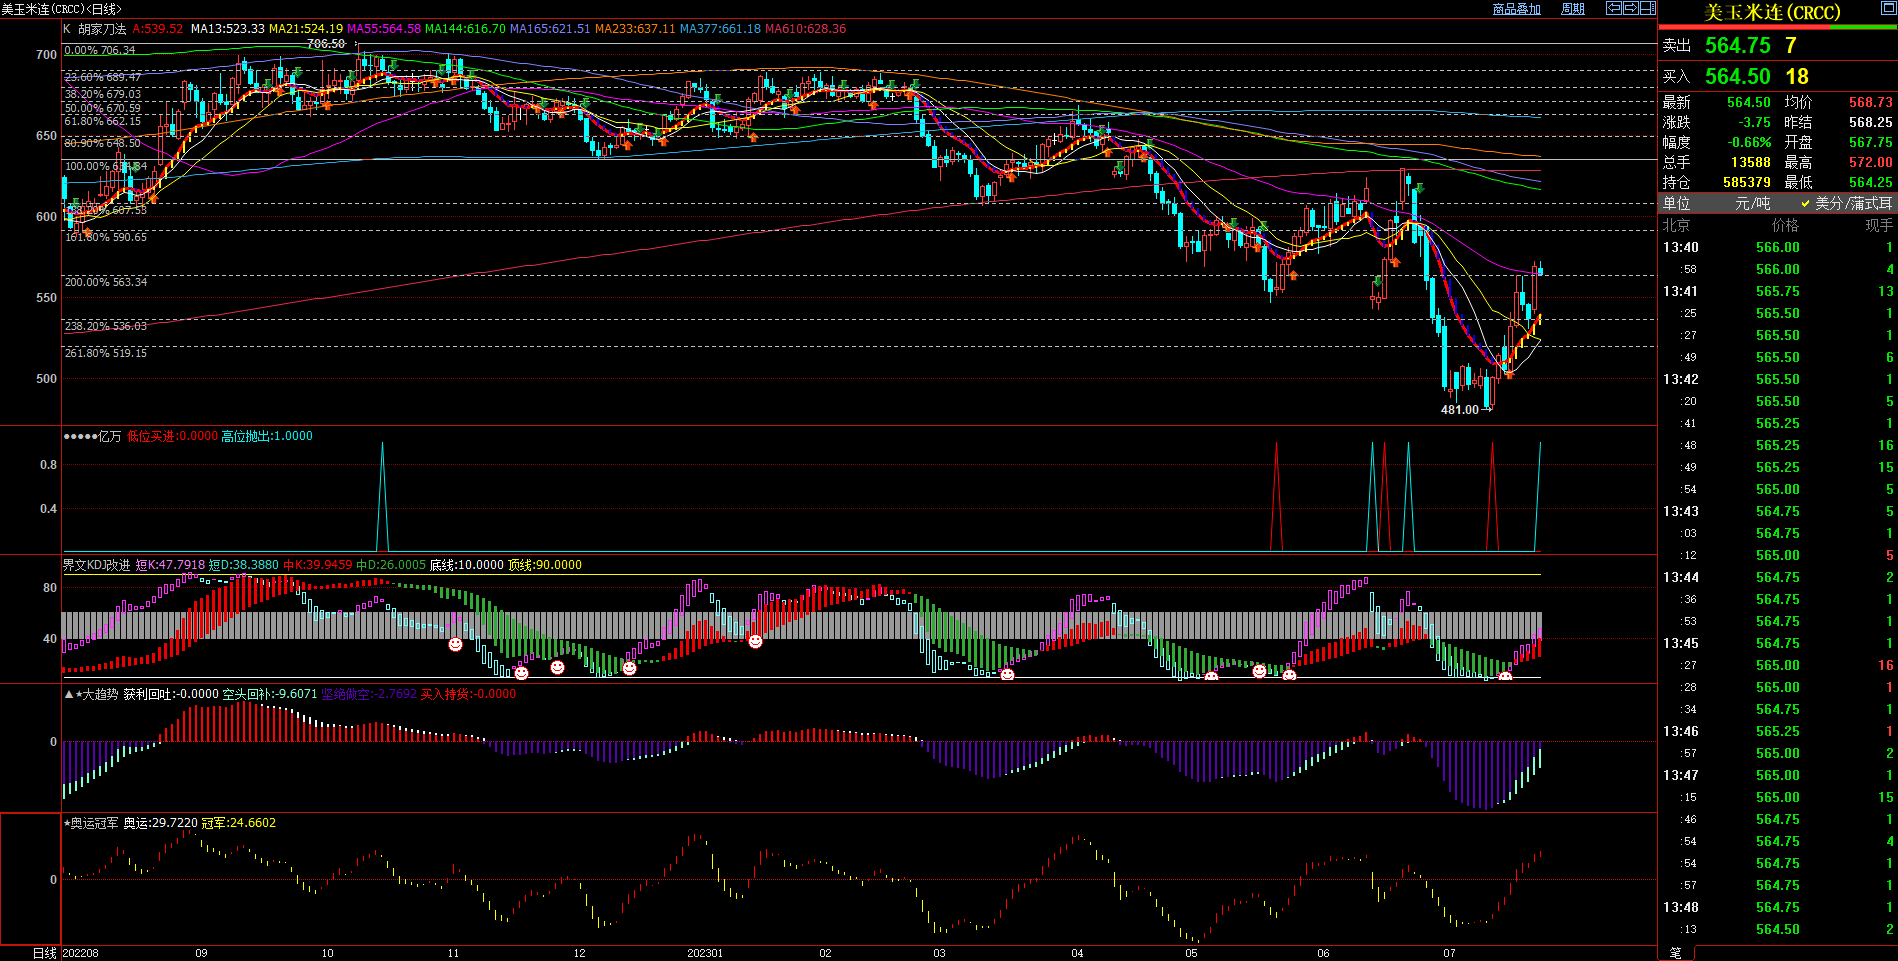Click the 笔 tab below tick list

coord(1676,953)
